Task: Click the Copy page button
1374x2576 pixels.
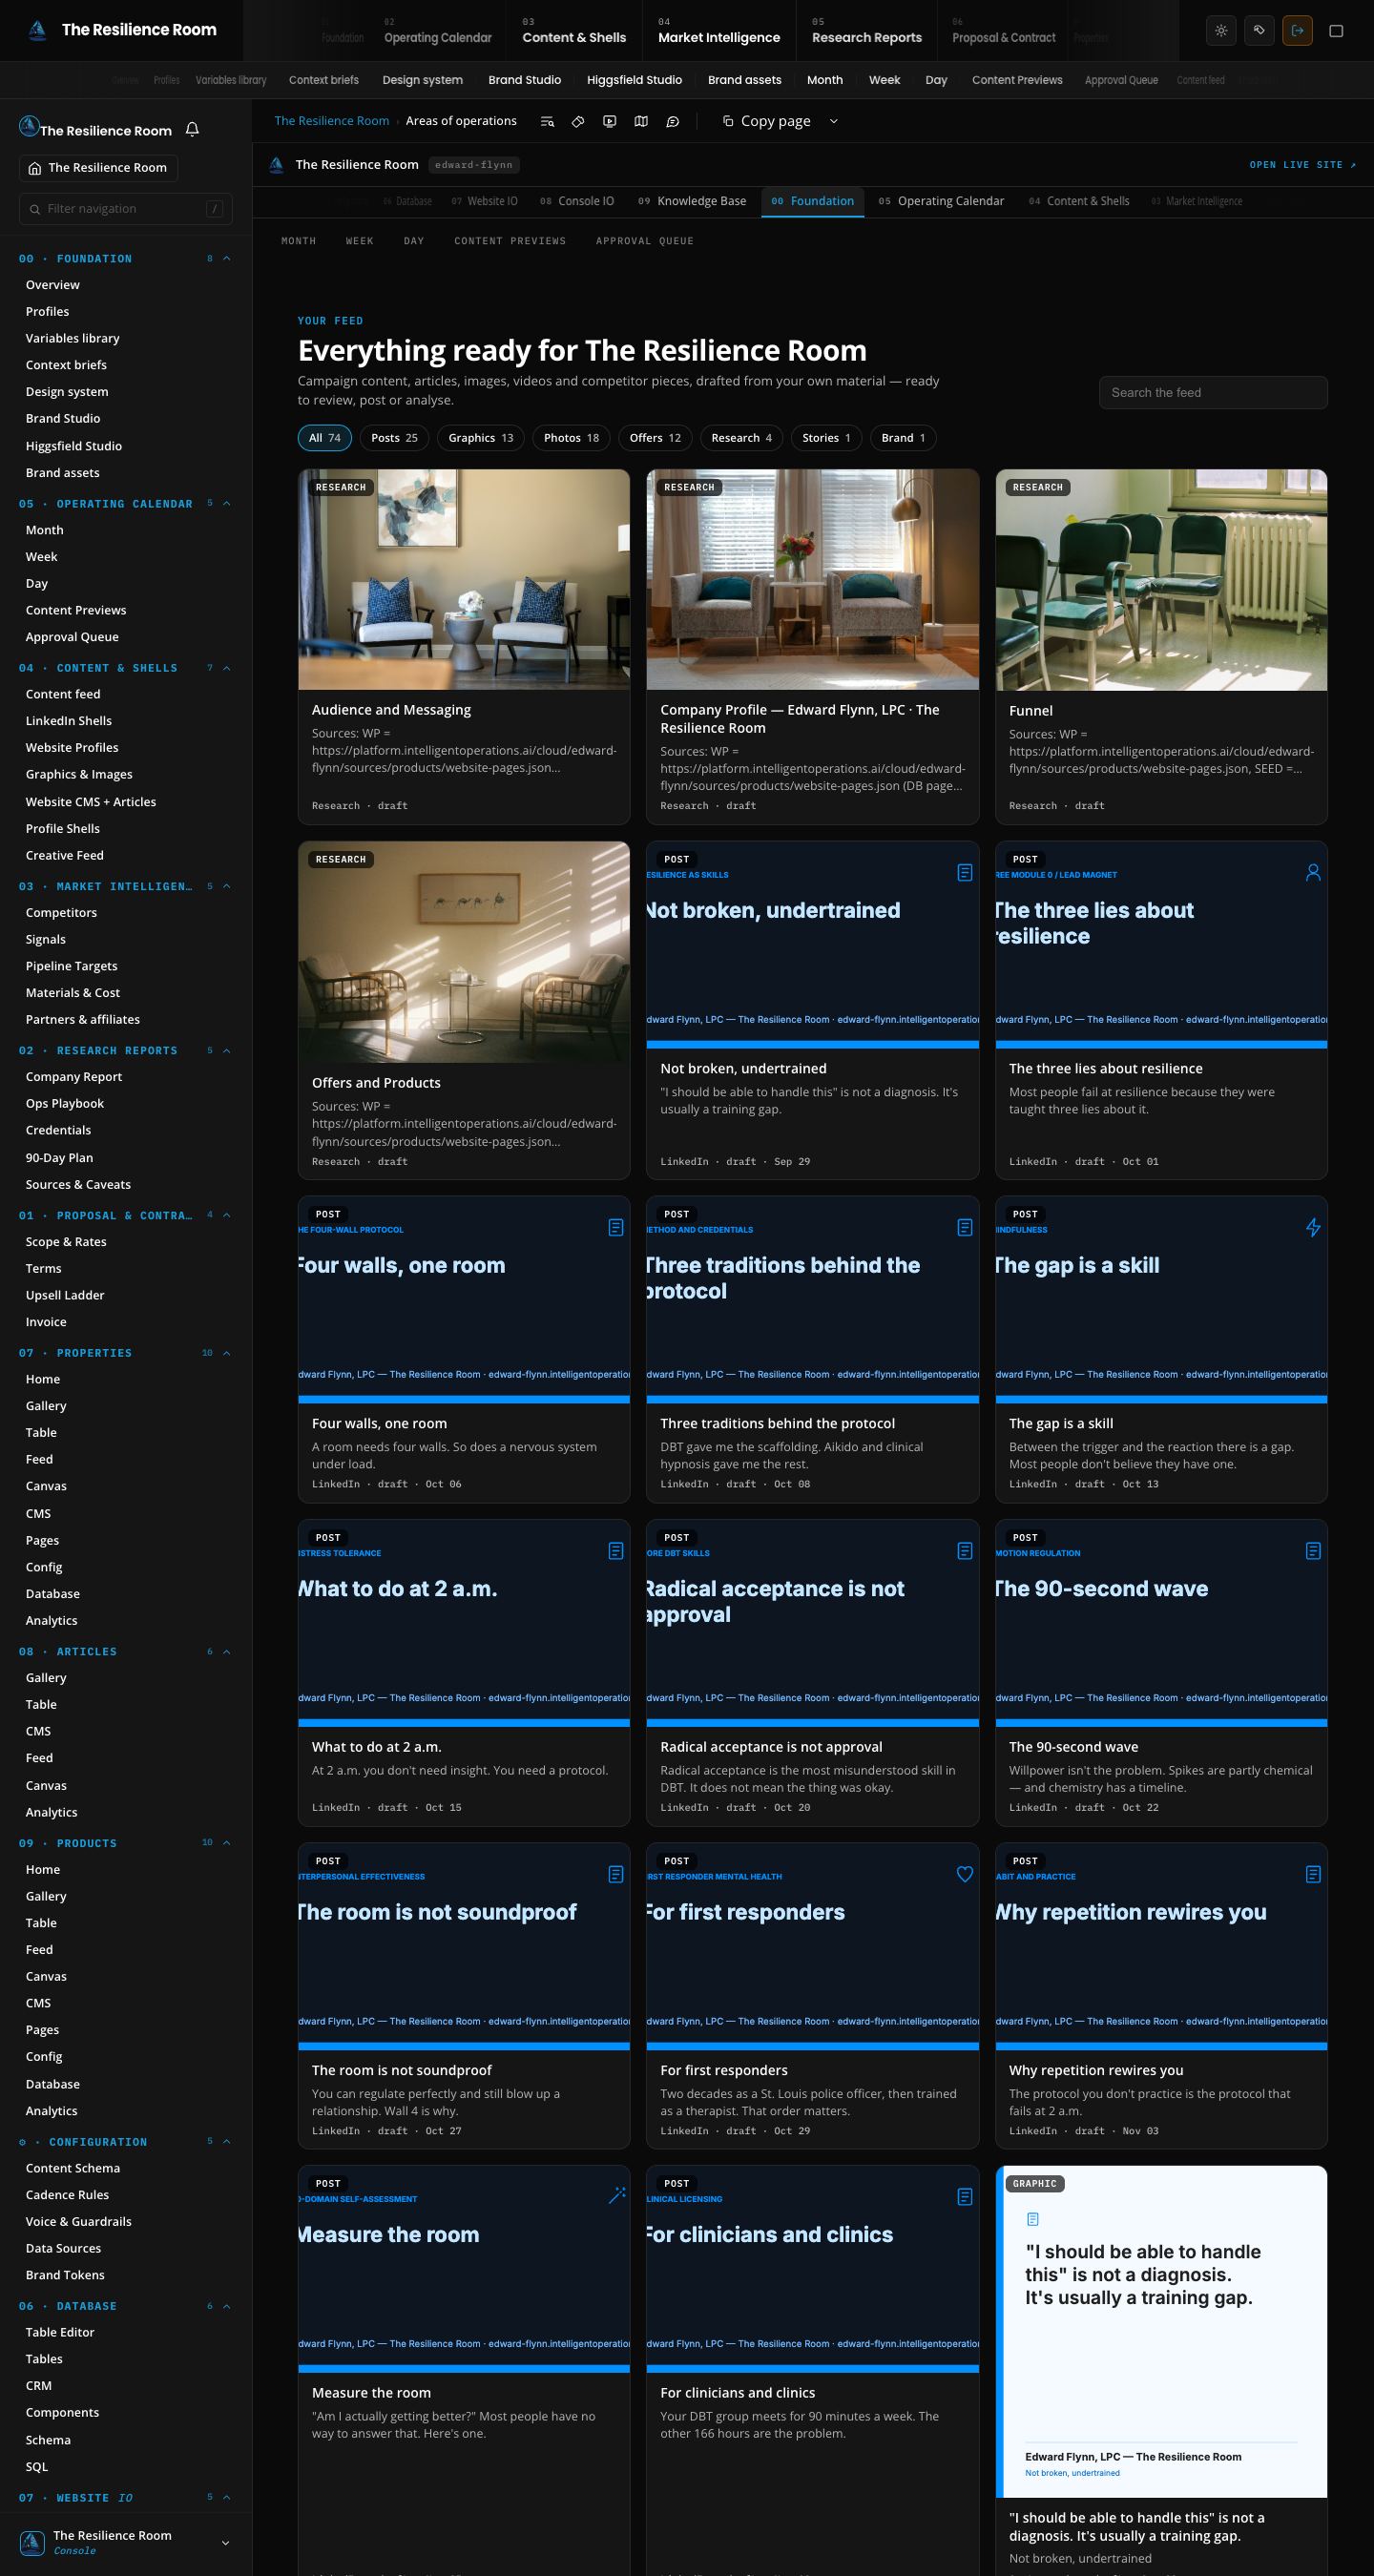Action: [x=766, y=121]
